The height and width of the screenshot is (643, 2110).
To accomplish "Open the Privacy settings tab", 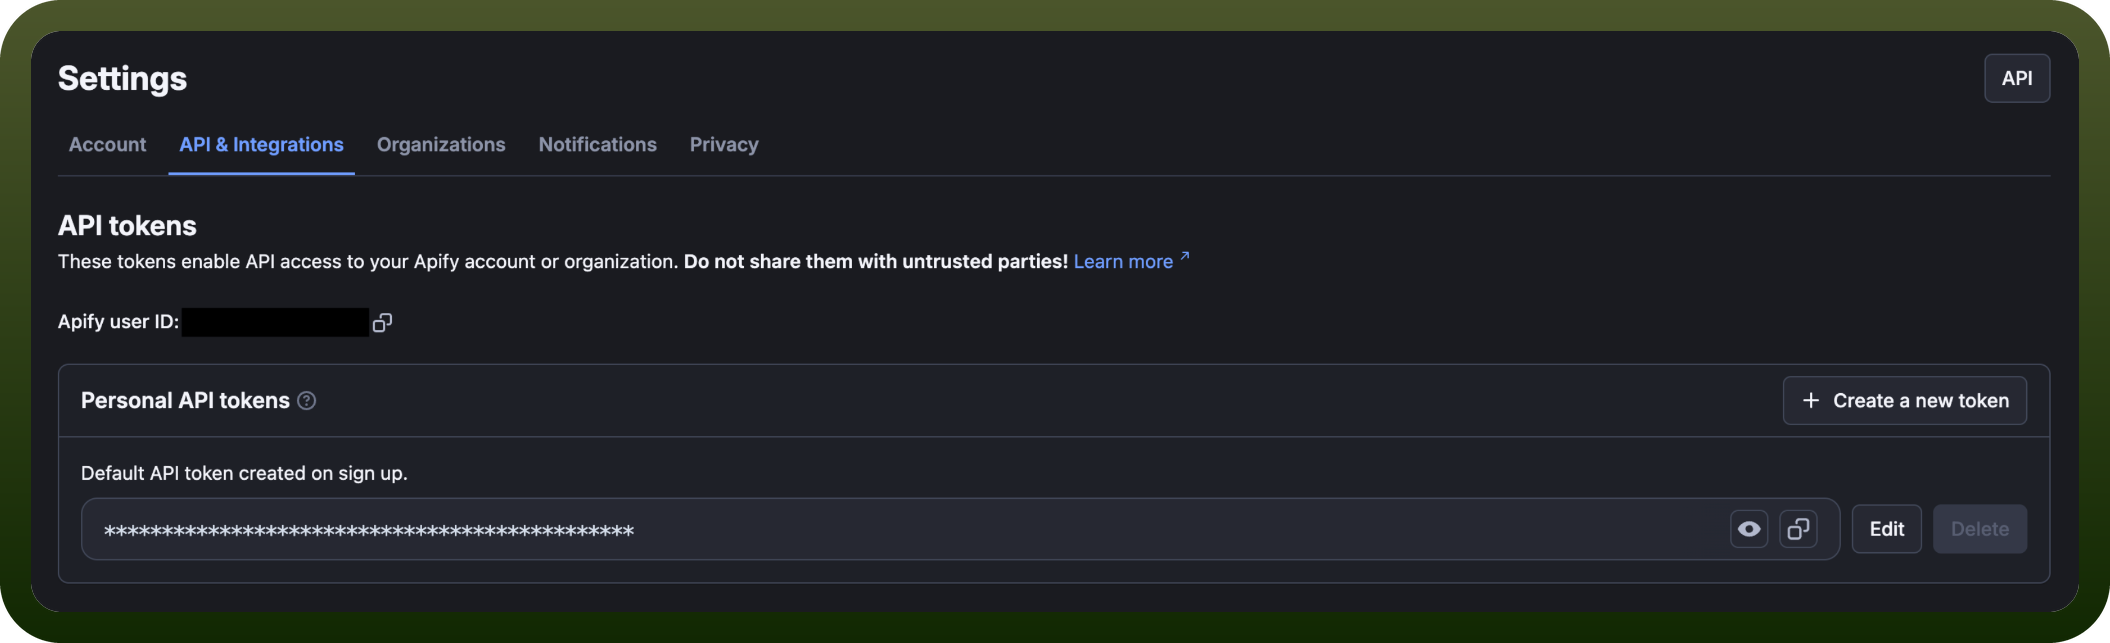I will pyautogui.click(x=724, y=145).
